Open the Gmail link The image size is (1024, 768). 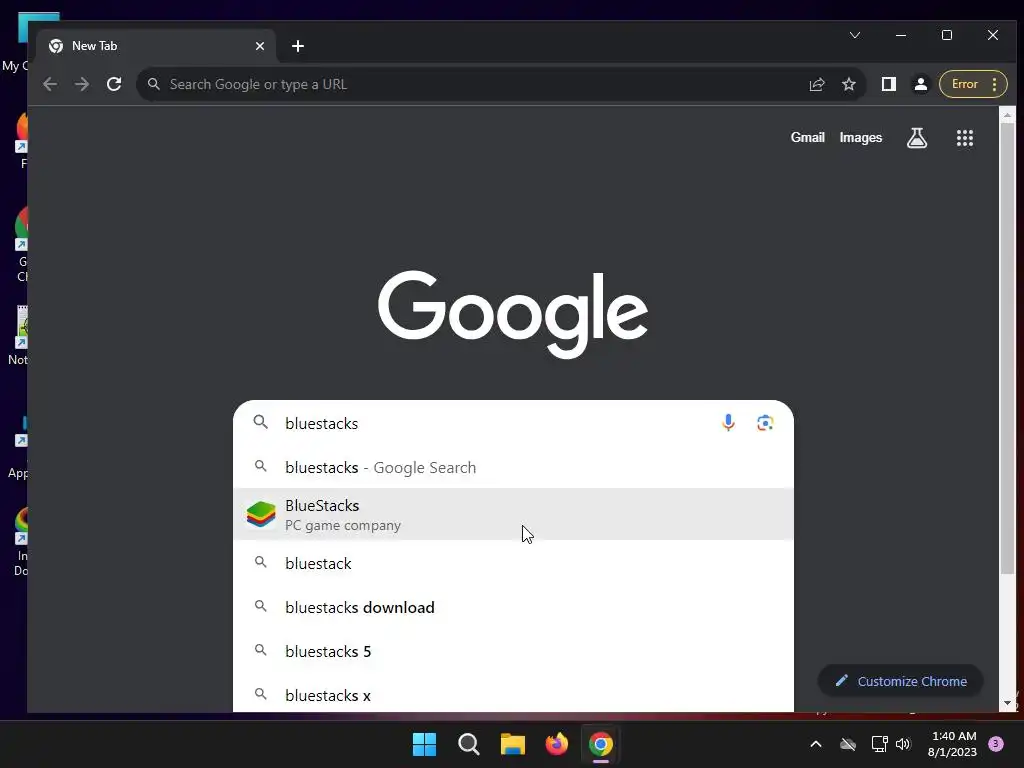click(x=808, y=138)
